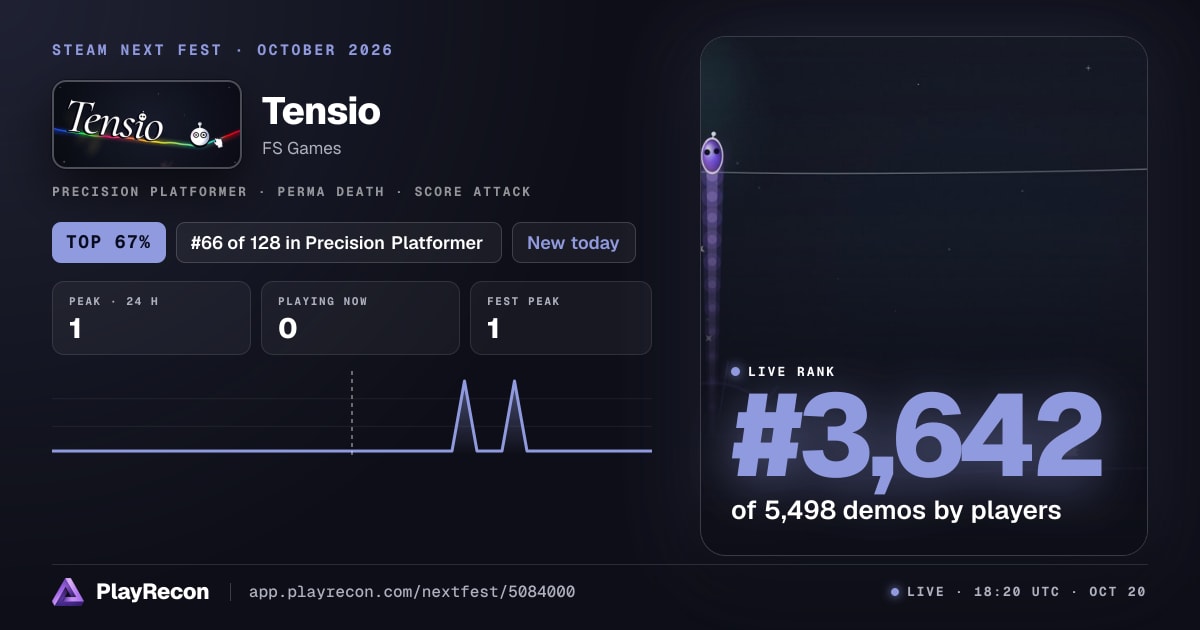
Task: Click the second spike on the player chart
Action: pos(514,416)
